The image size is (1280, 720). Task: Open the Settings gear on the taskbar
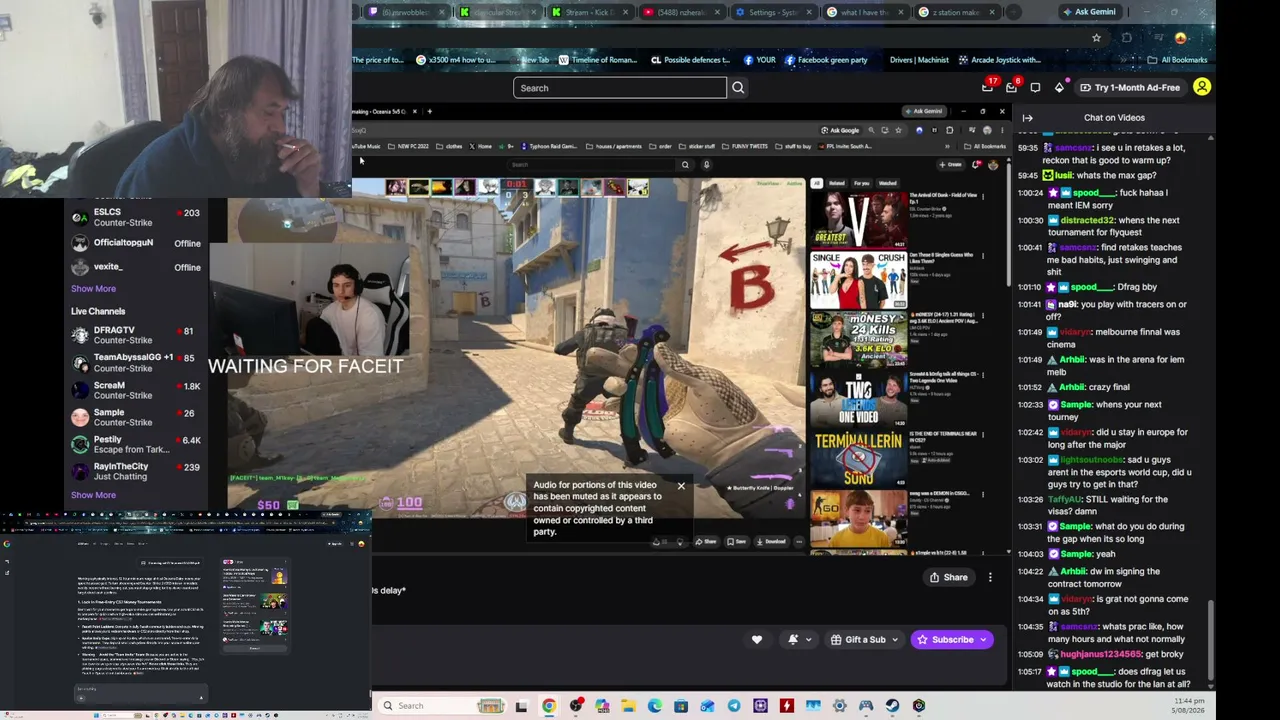point(839,706)
